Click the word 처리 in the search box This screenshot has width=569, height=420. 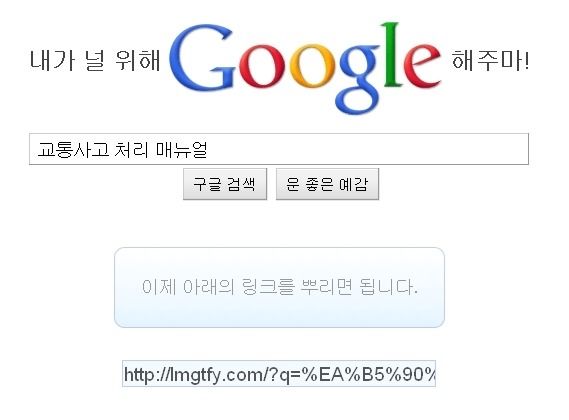131,149
